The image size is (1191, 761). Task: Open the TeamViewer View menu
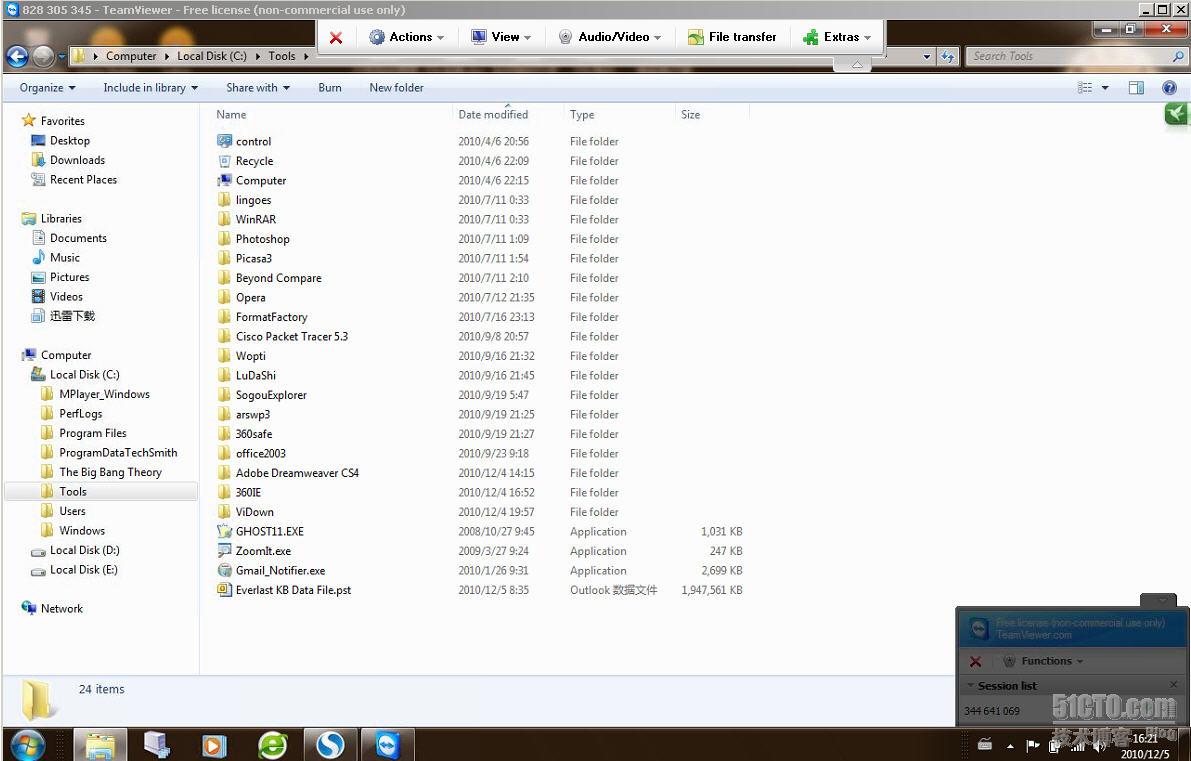coord(501,37)
